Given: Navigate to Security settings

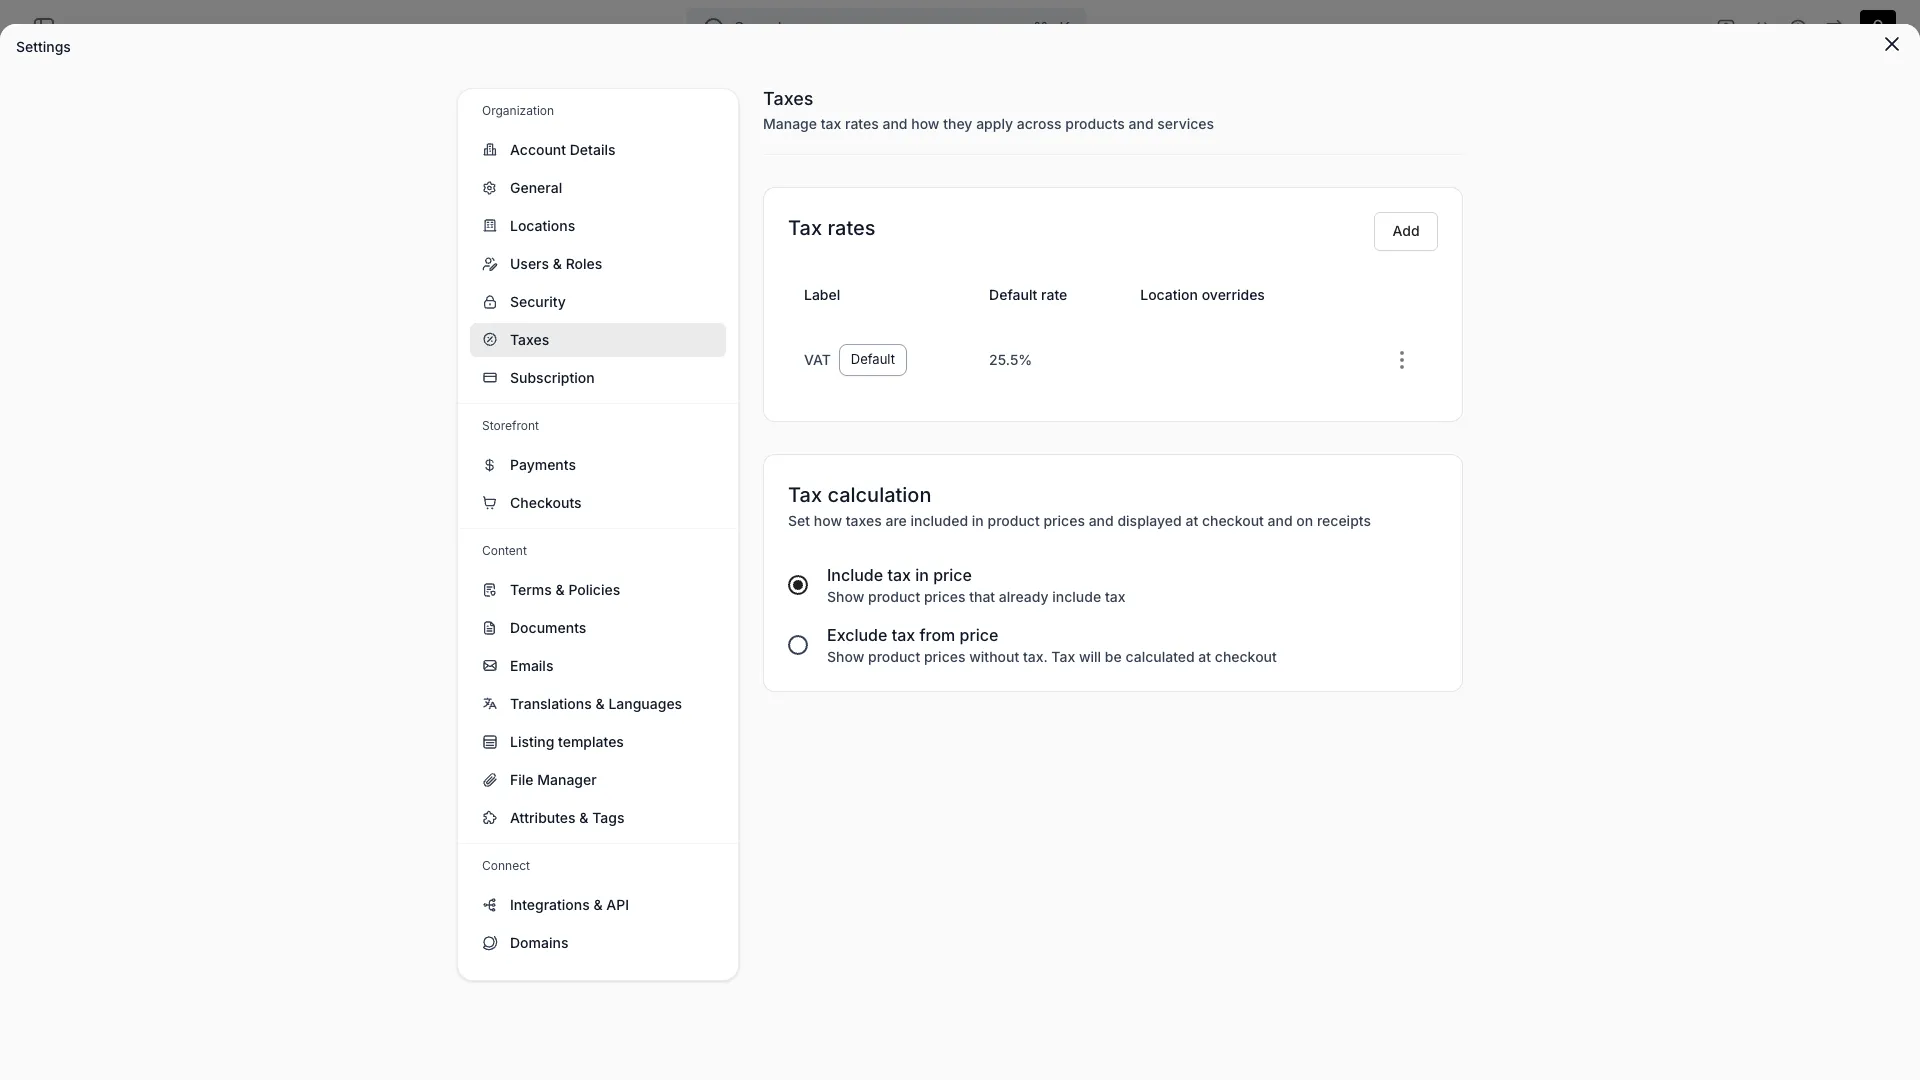Looking at the screenshot, I should click(x=598, y=302).
